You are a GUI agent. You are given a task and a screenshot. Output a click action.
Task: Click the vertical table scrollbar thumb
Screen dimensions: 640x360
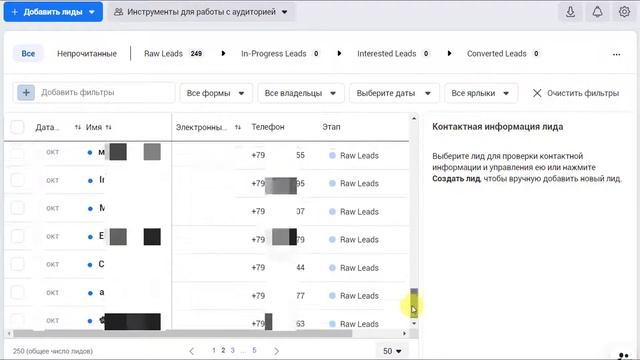tap(414, 302)
